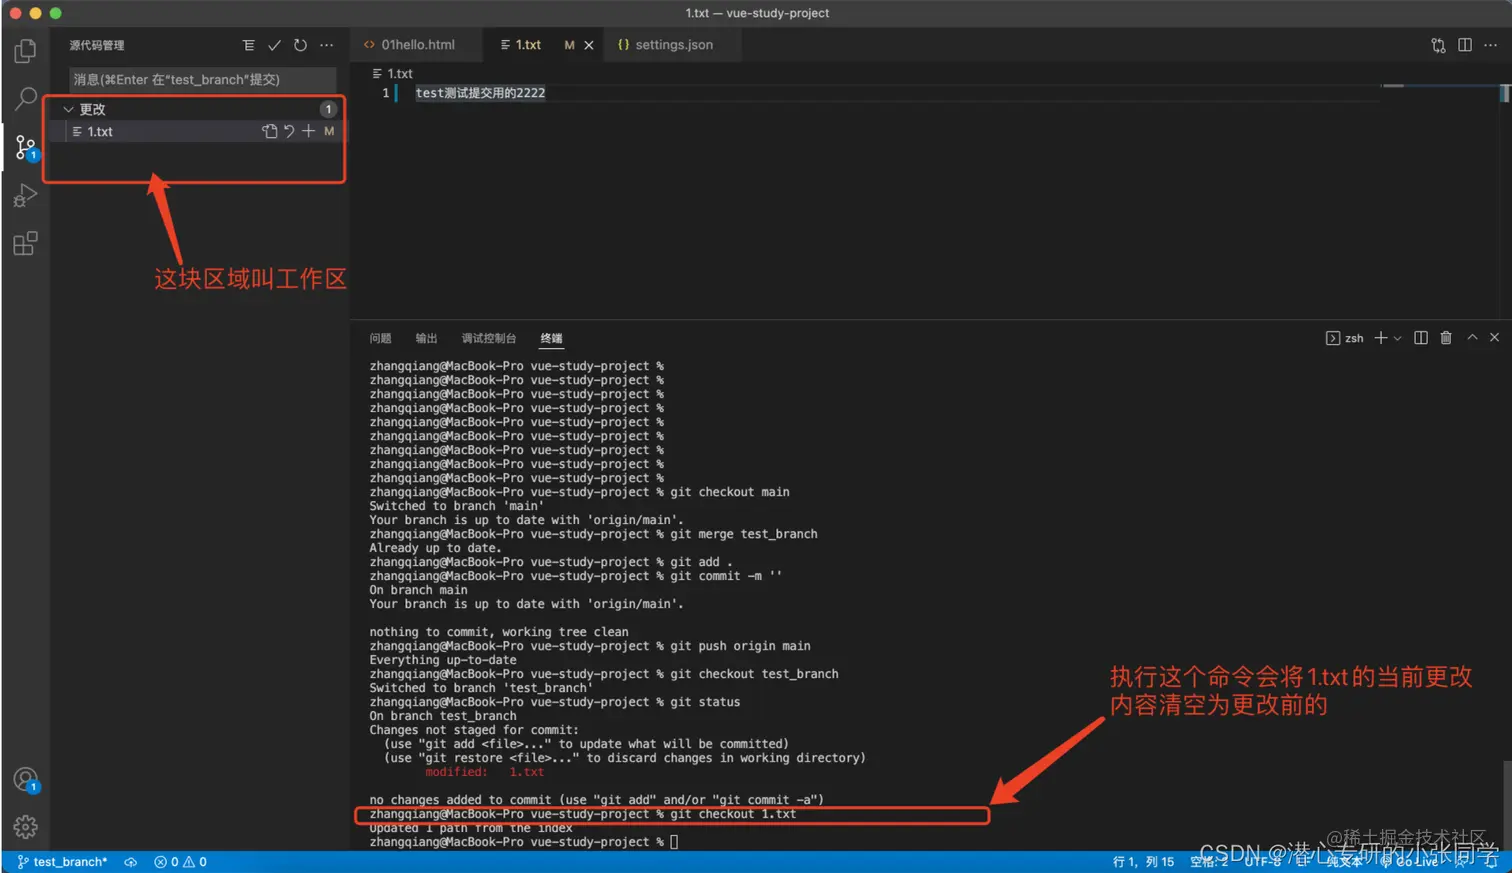Open the Run and Debug view
Image resolution: width=1512 pixels, height=873 pixels.
[25, 195]
